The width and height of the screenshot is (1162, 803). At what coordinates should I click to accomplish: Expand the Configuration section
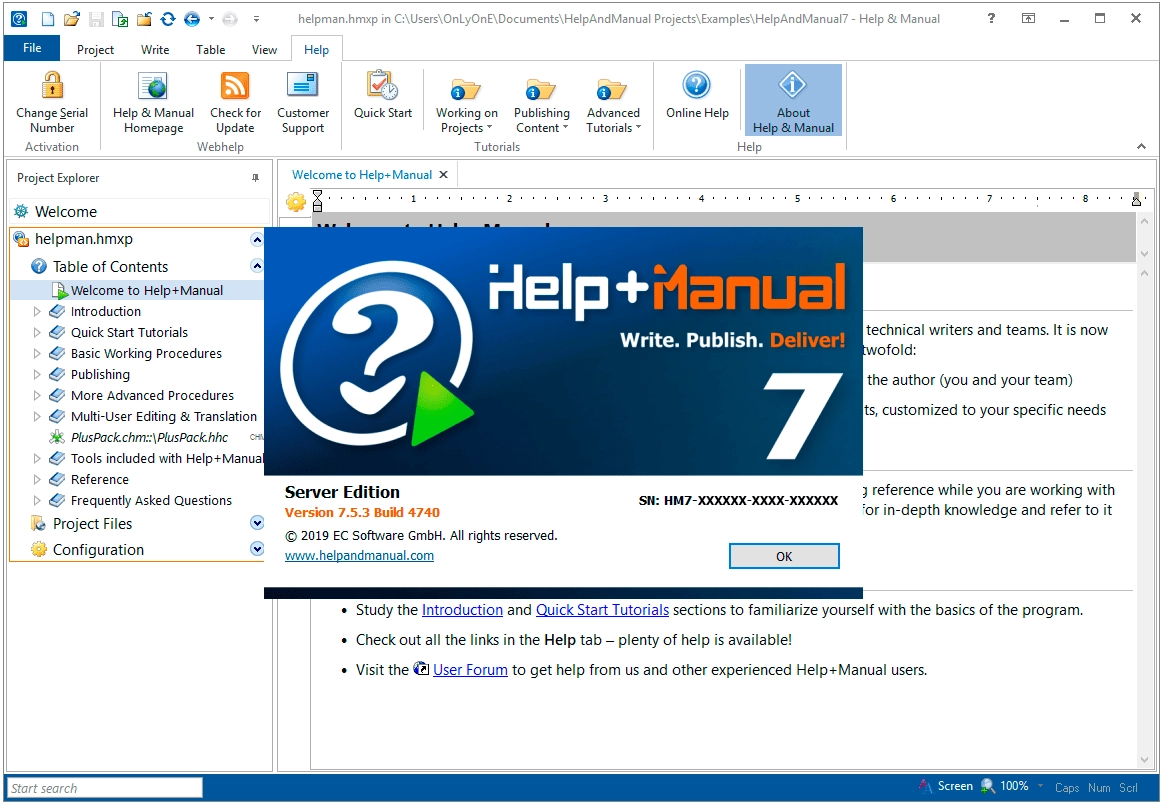point(257,549)
